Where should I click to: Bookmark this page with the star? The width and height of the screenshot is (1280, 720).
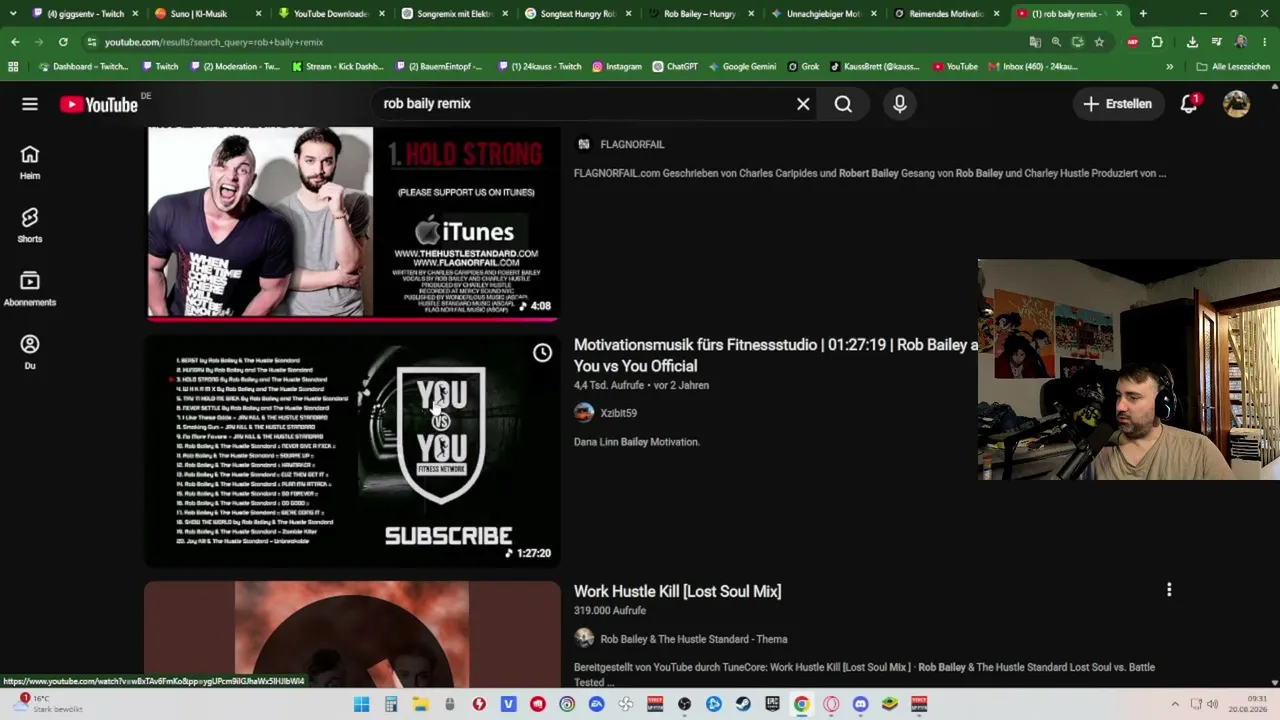1099,42
